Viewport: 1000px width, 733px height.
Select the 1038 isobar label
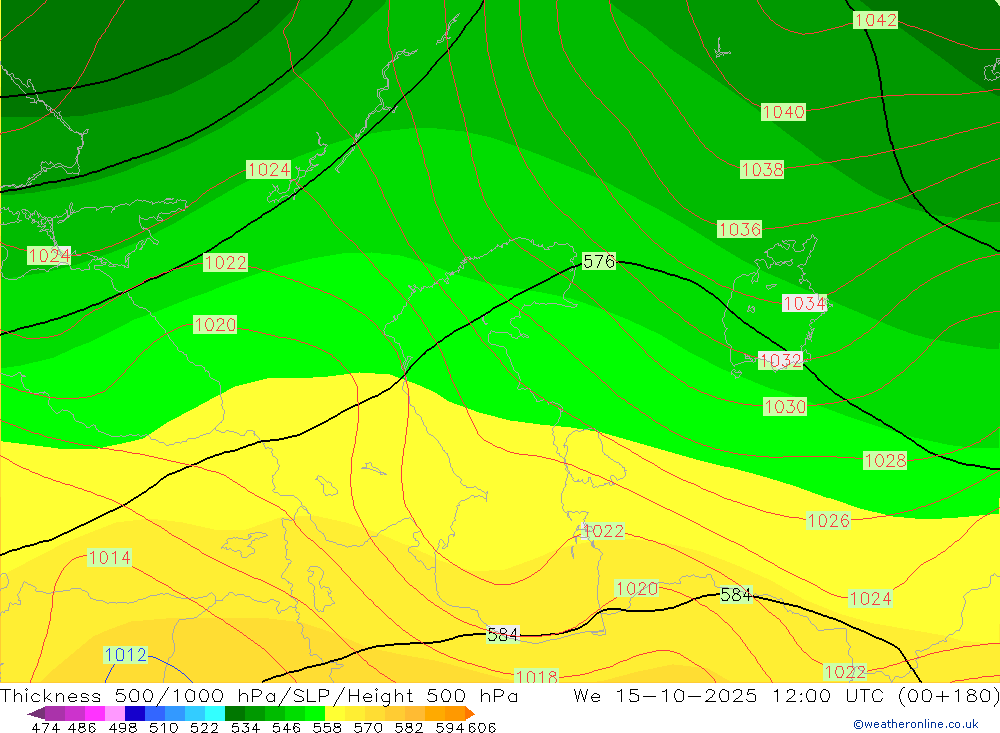tap(762, 169)
